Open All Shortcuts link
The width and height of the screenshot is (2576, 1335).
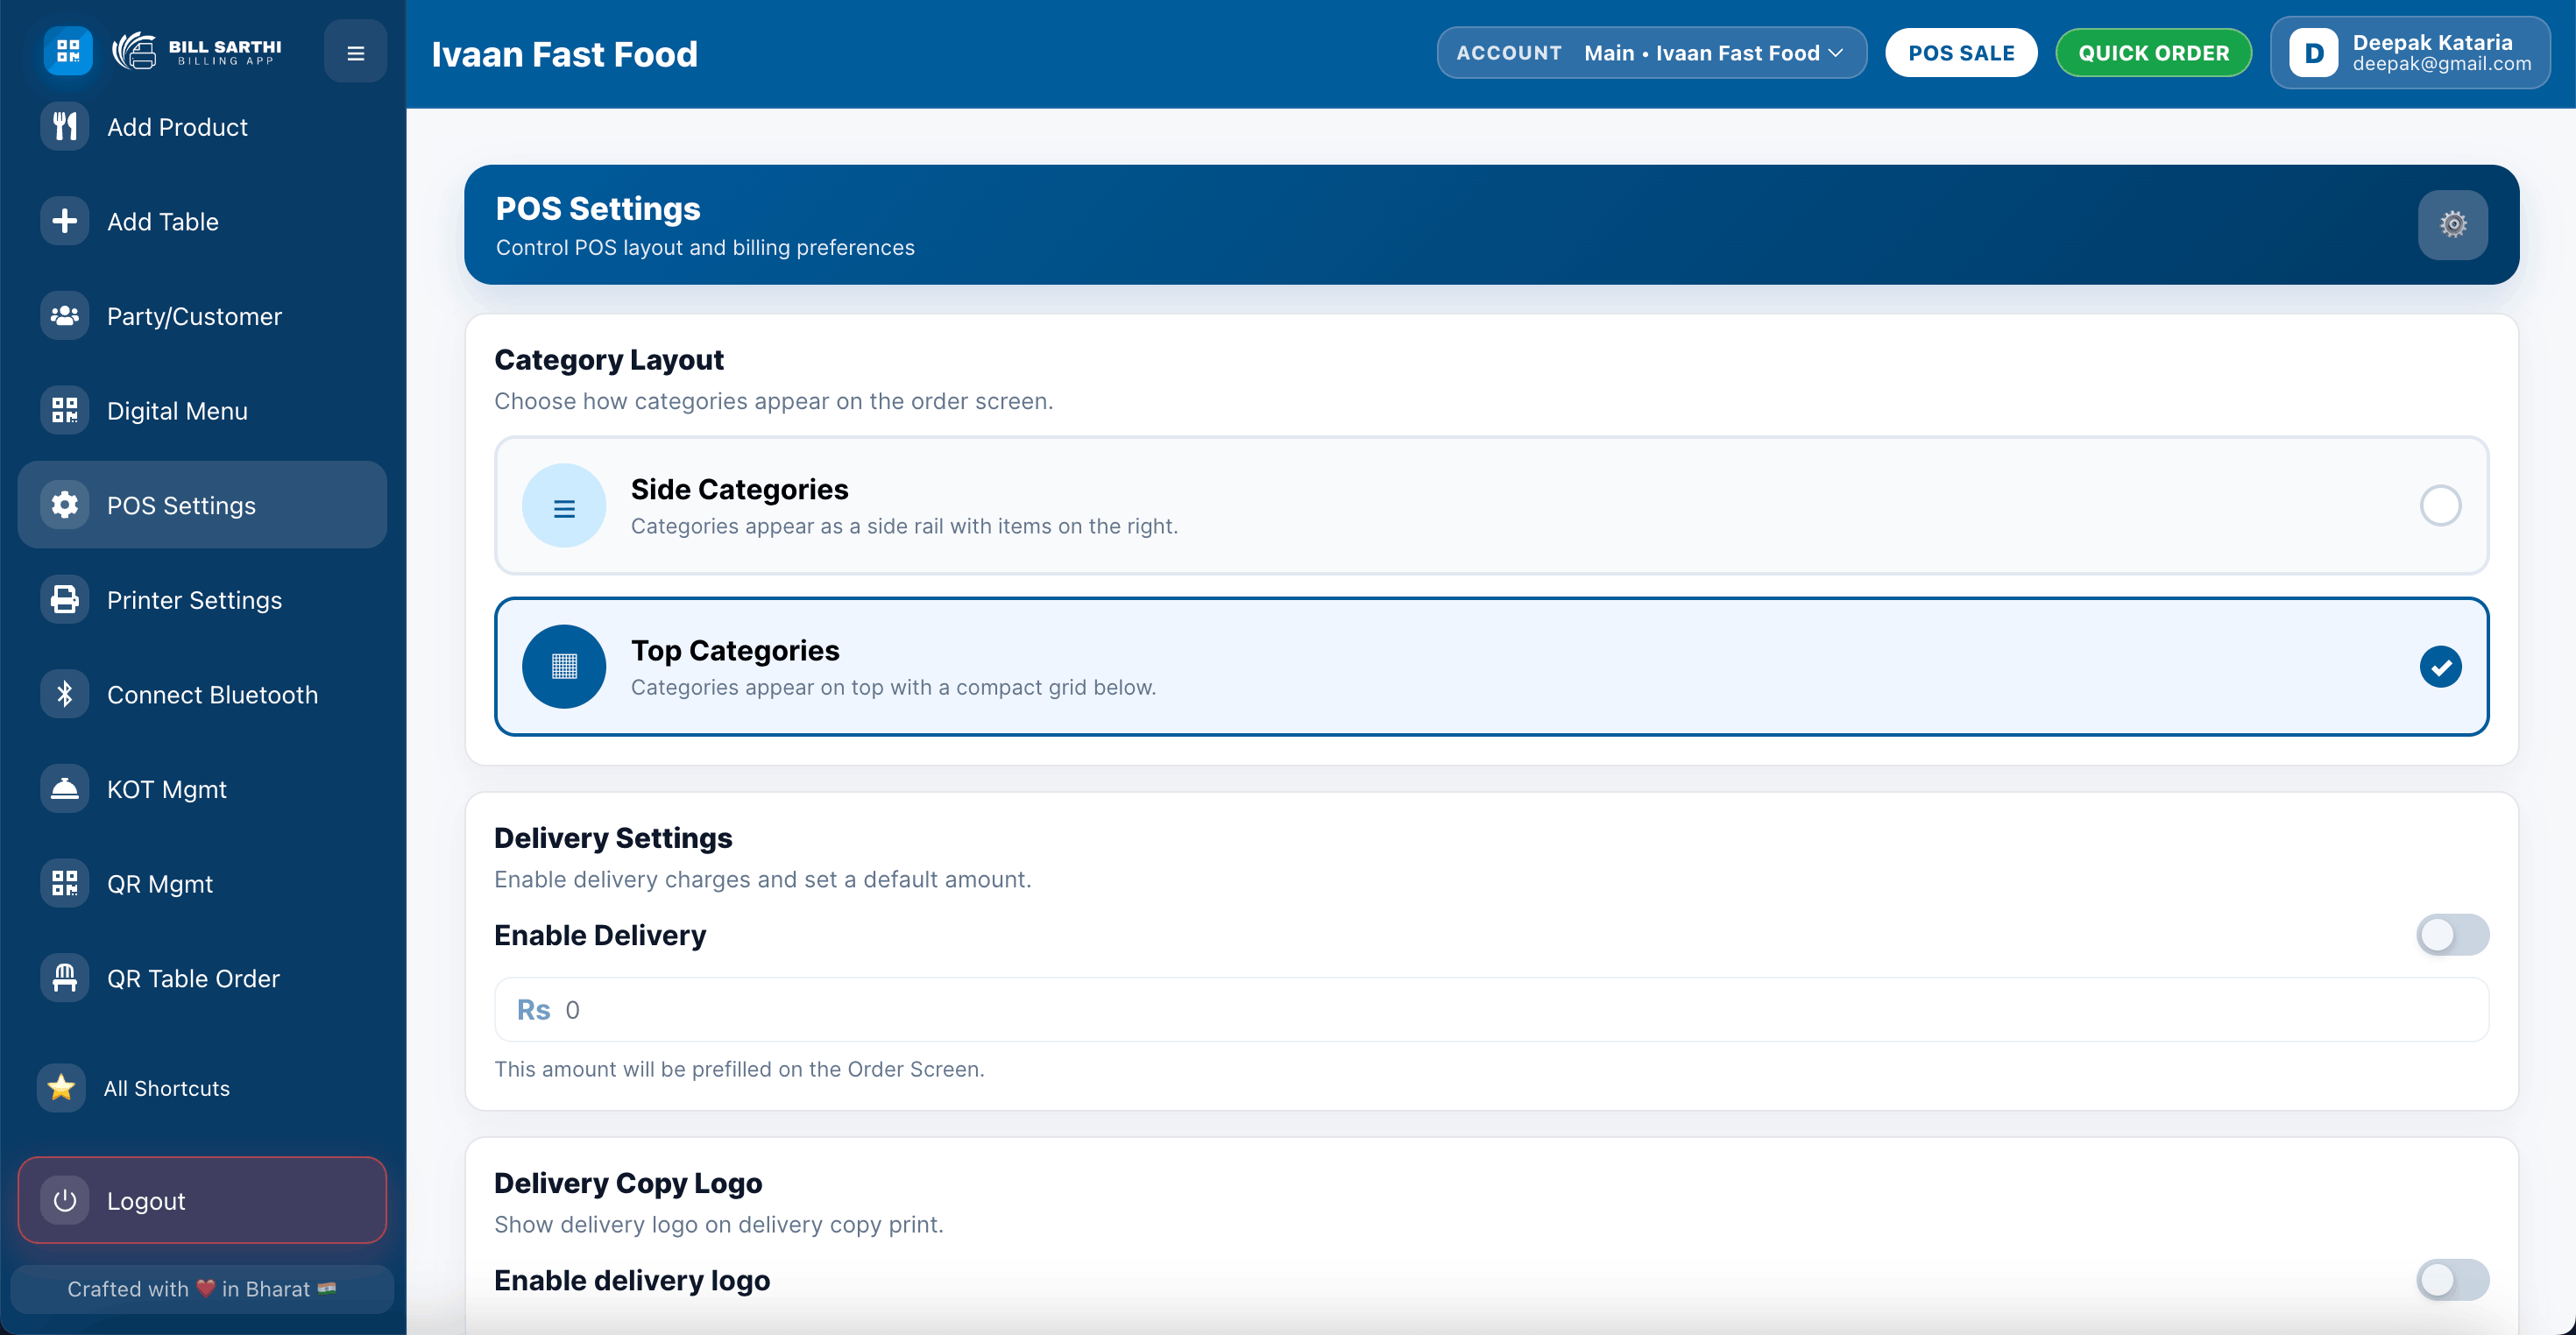tap(202, 1088)
